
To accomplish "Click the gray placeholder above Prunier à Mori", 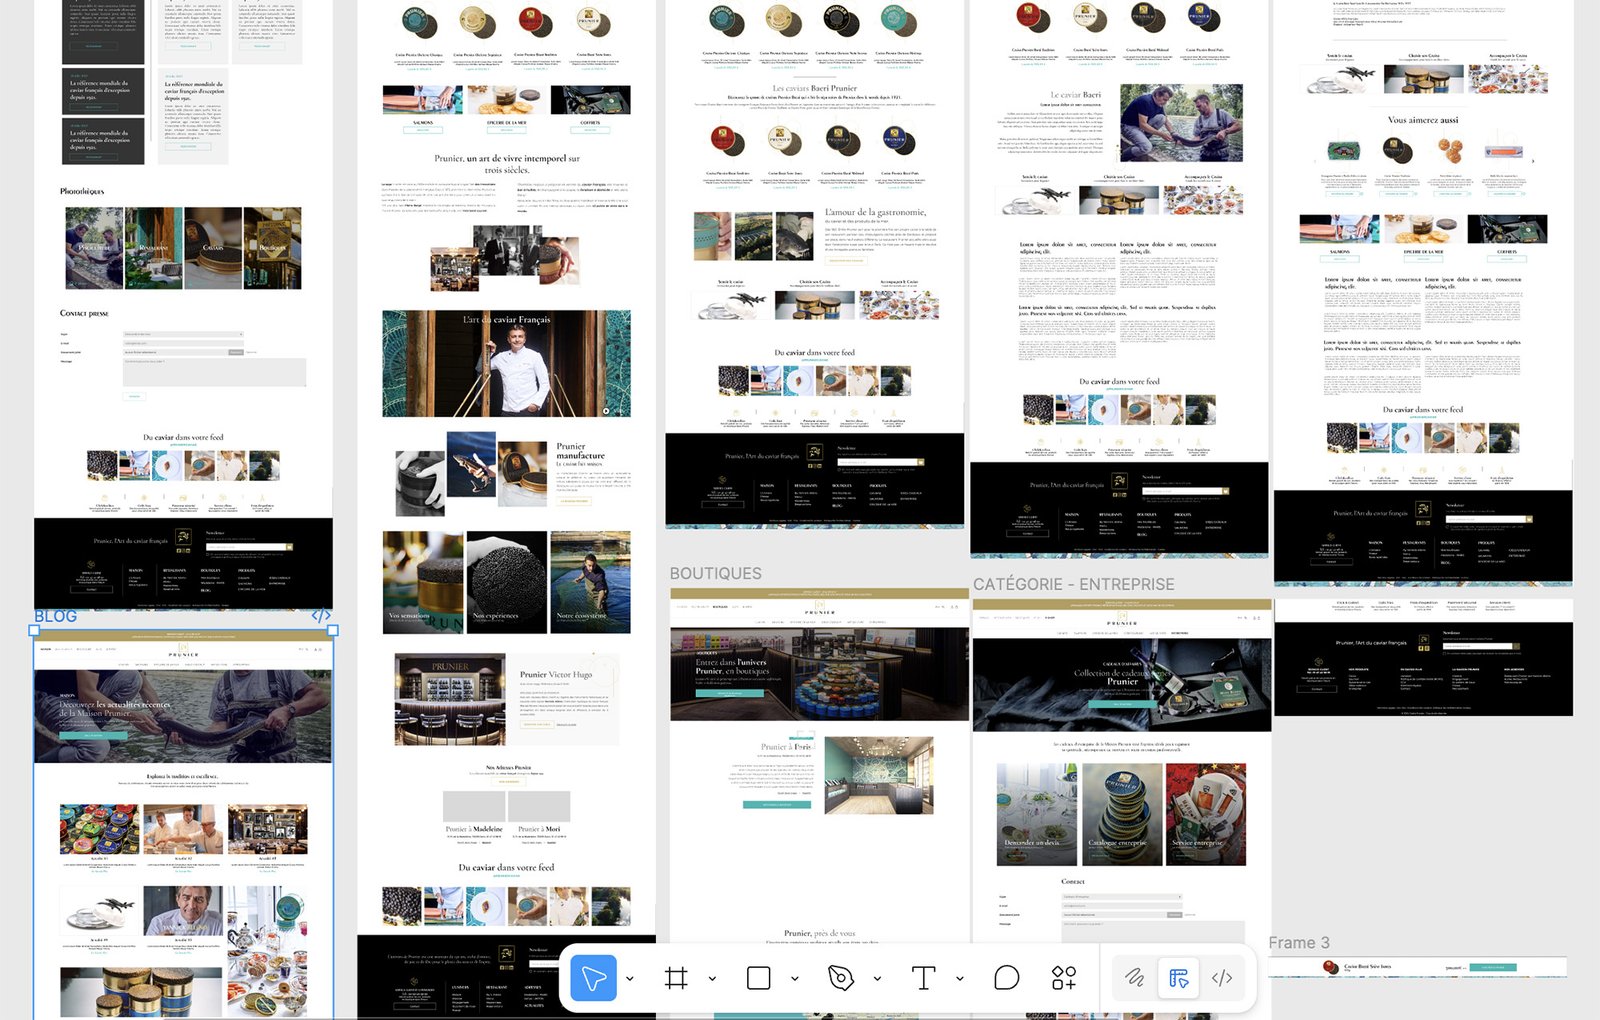I will 539,806.
